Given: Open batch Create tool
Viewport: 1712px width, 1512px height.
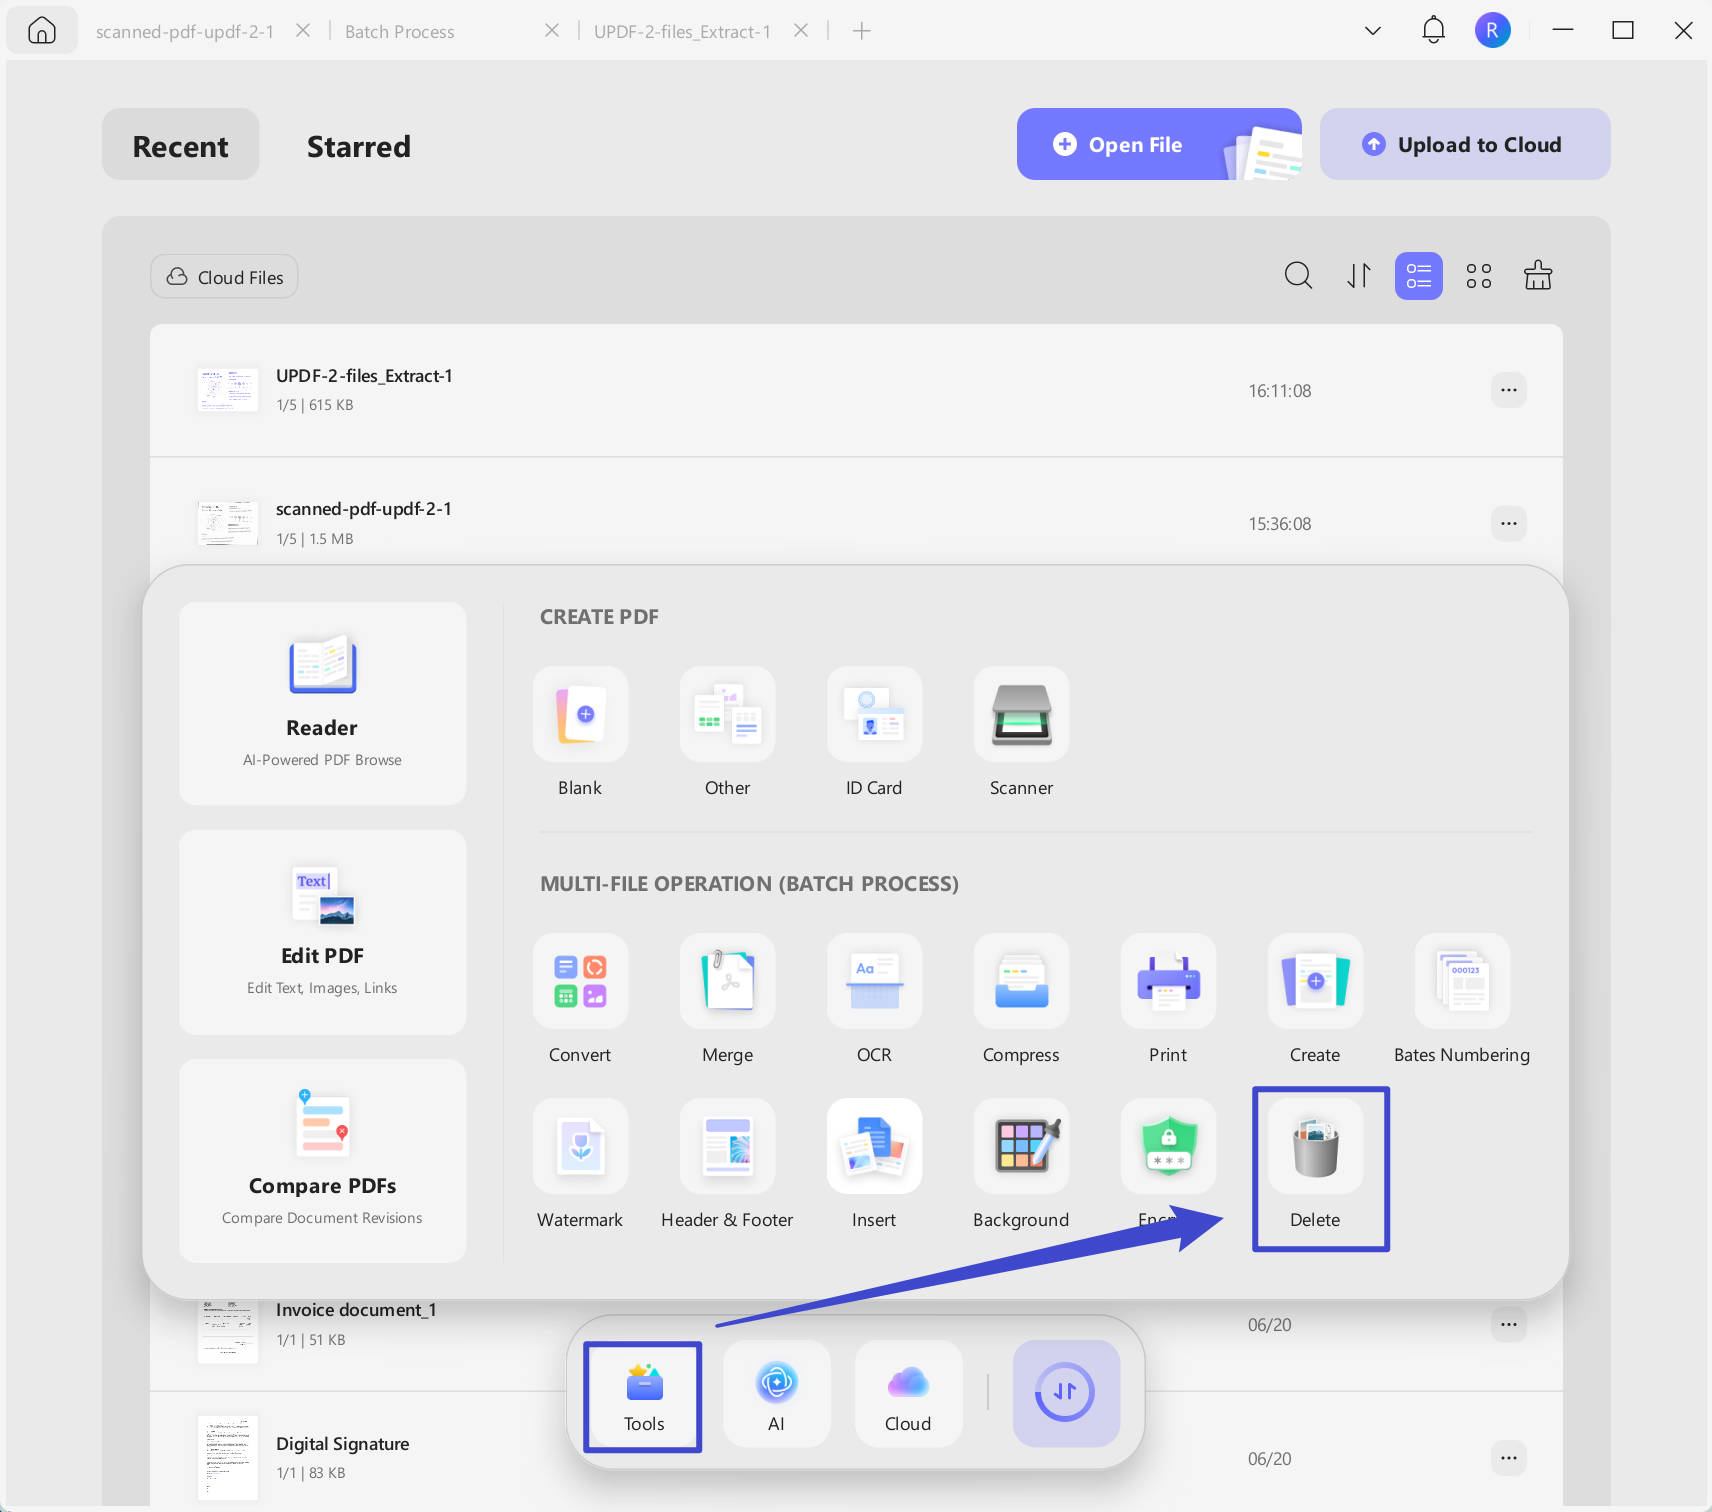Looking at the screenshot, I should (1315, 981).
